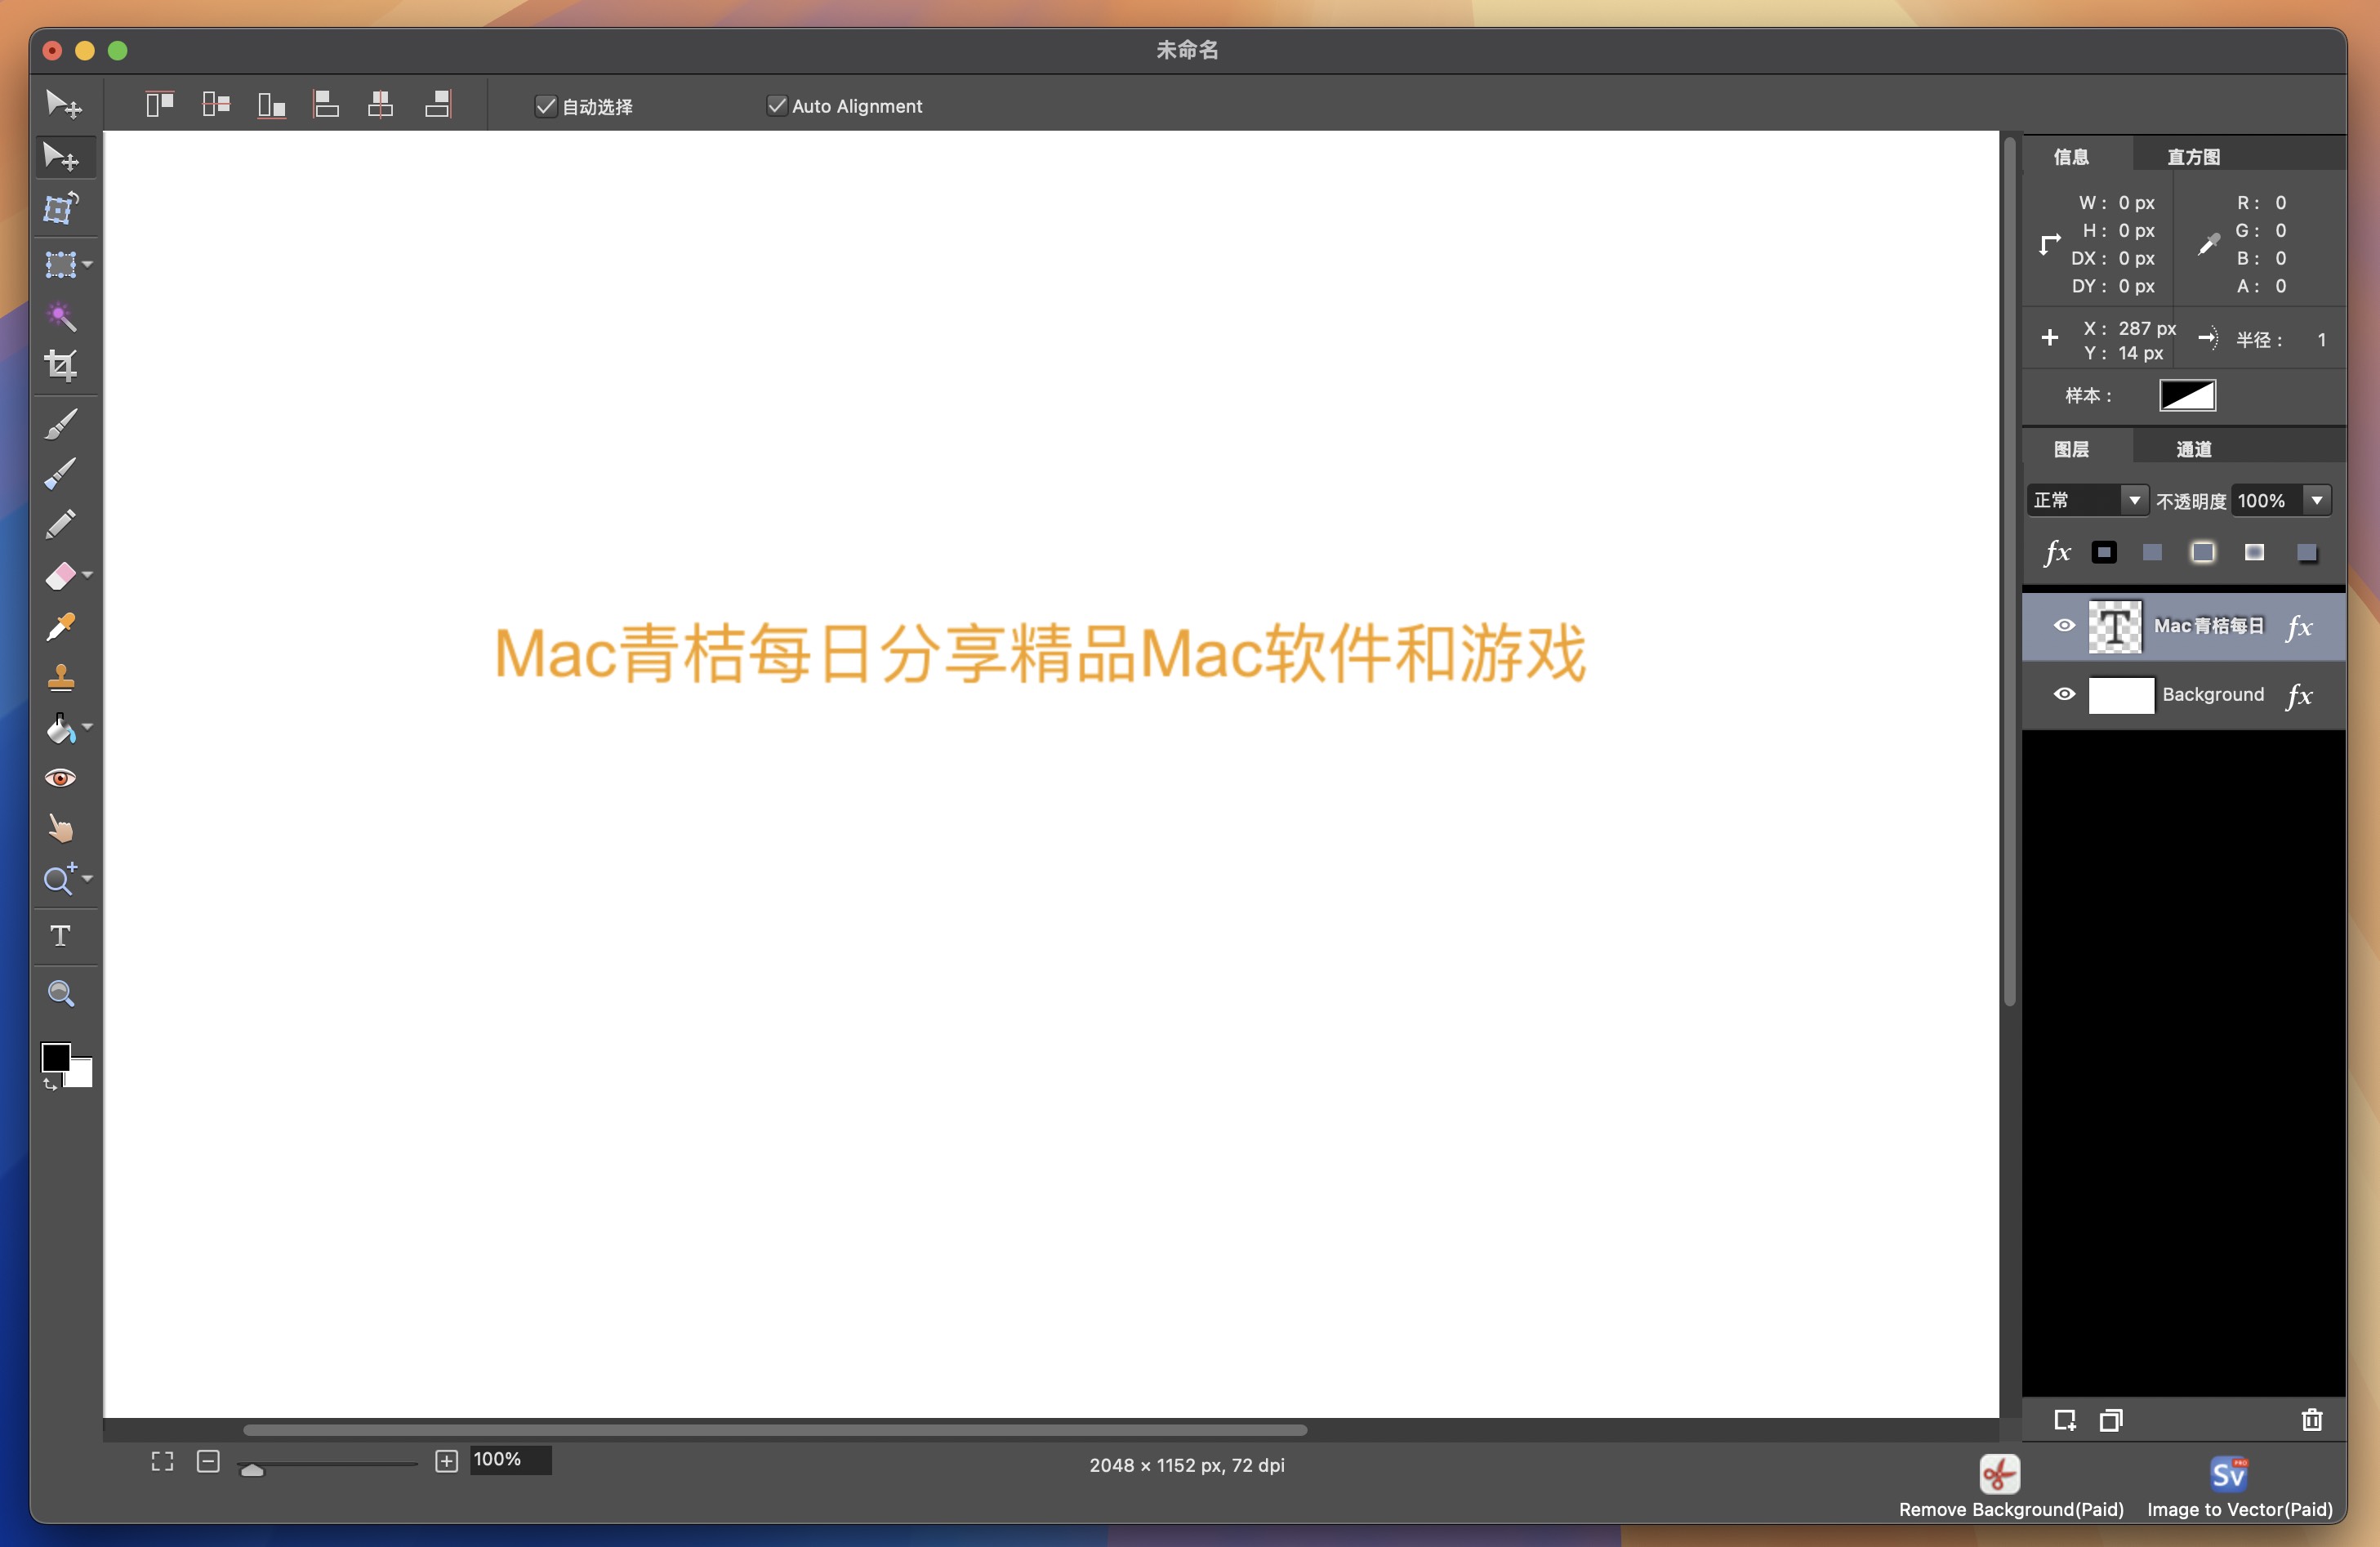Switch to the 直方图 tab

2193,157
